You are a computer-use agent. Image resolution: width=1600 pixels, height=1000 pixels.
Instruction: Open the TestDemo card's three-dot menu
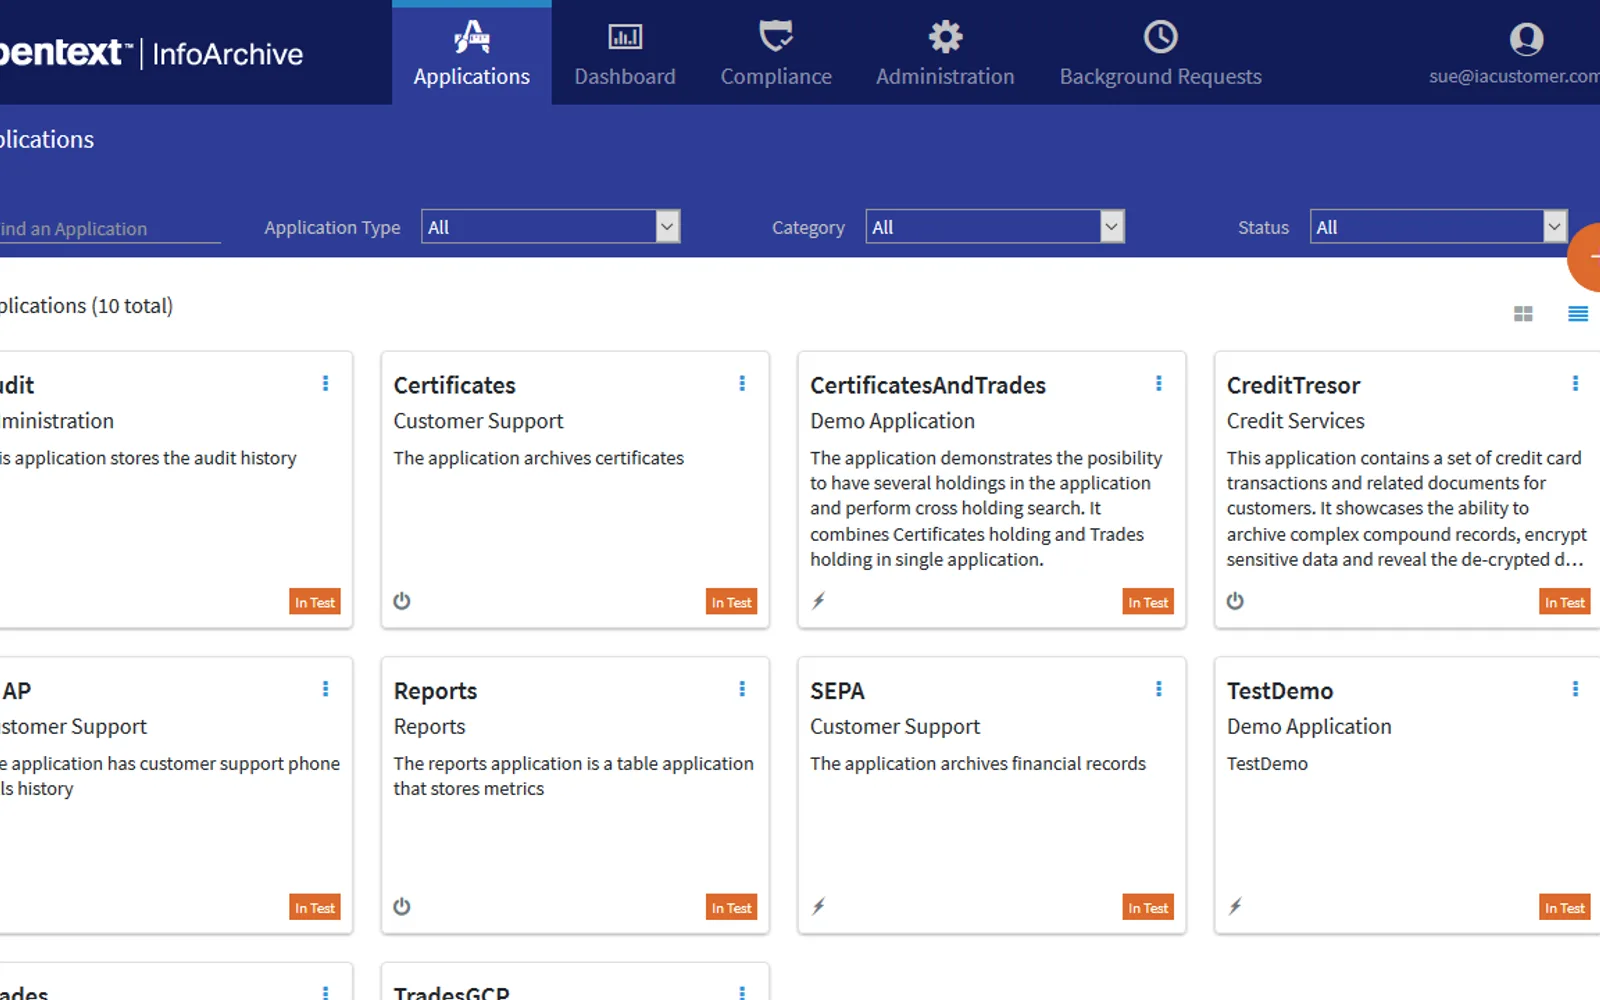pyautogui.click(x=1575, y=689)
